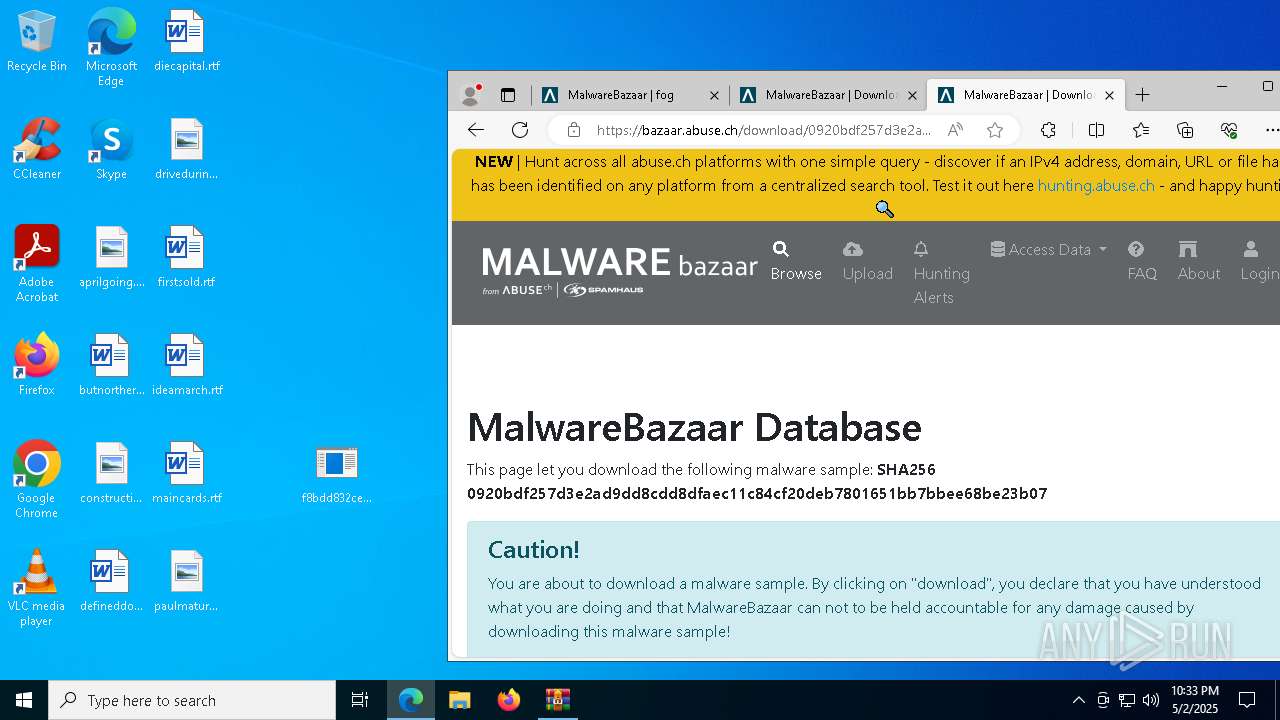Click the SHA256 hash text

(757, 493)
